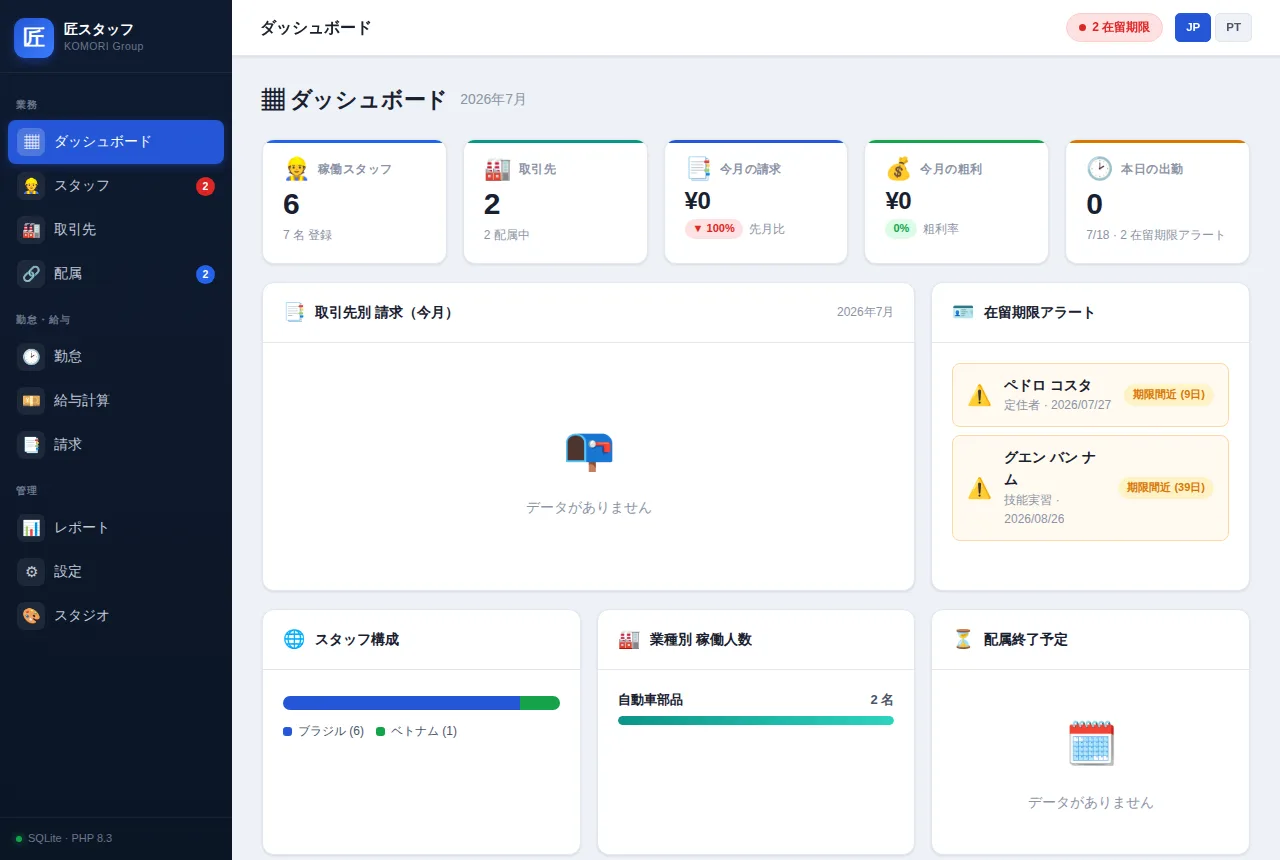The image size is (1280, 860).
Task: Click the document icon on 今月の請求 card
Action: click(698, 169)
